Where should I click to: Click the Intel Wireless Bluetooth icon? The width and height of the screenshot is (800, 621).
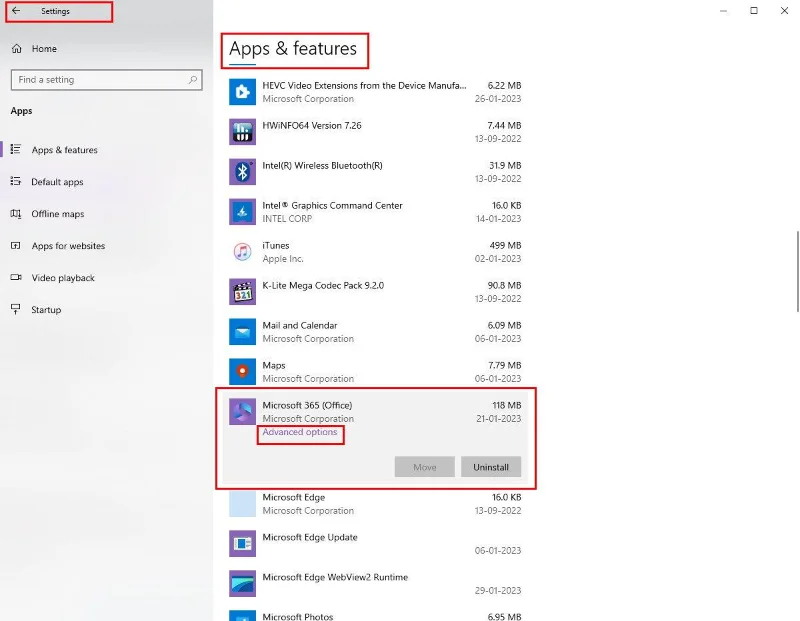click(x=242, y=172)
